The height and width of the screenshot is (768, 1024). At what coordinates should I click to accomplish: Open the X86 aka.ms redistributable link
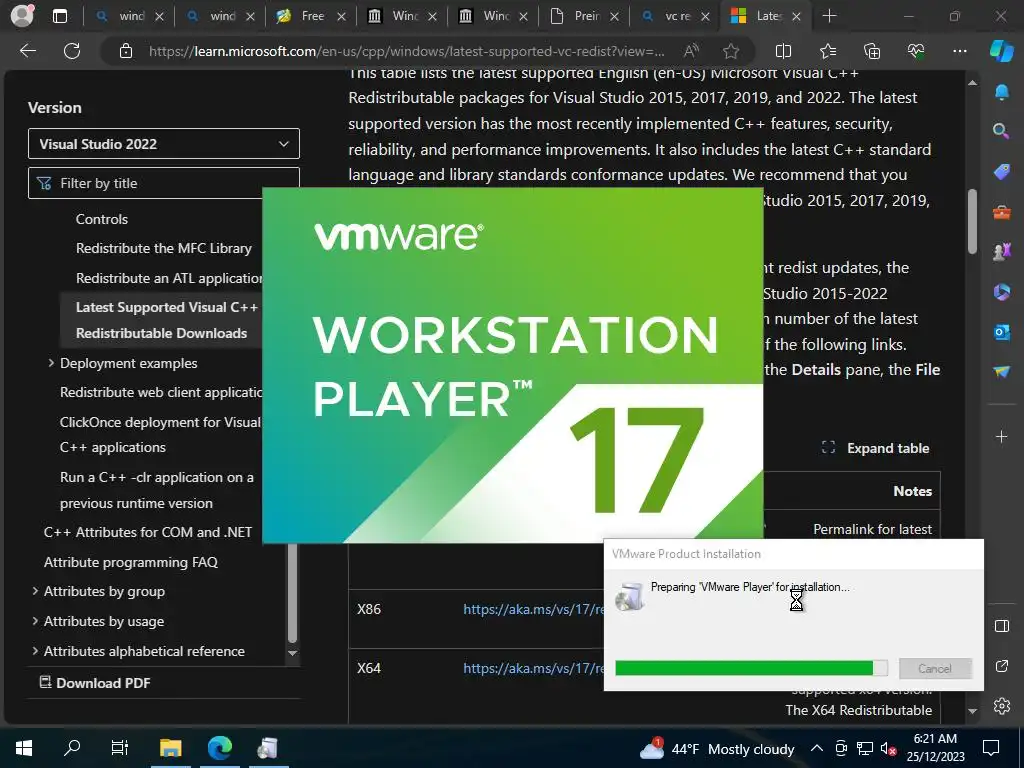(533, 609)
